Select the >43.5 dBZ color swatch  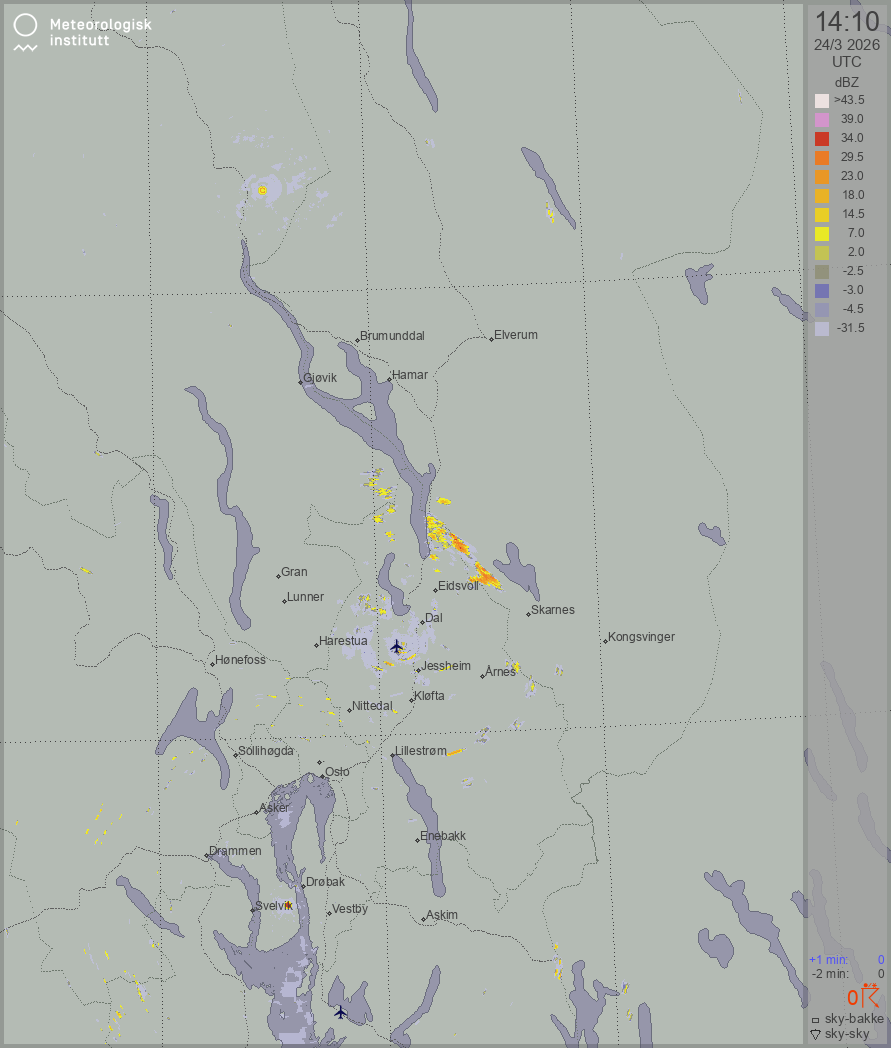822,100
